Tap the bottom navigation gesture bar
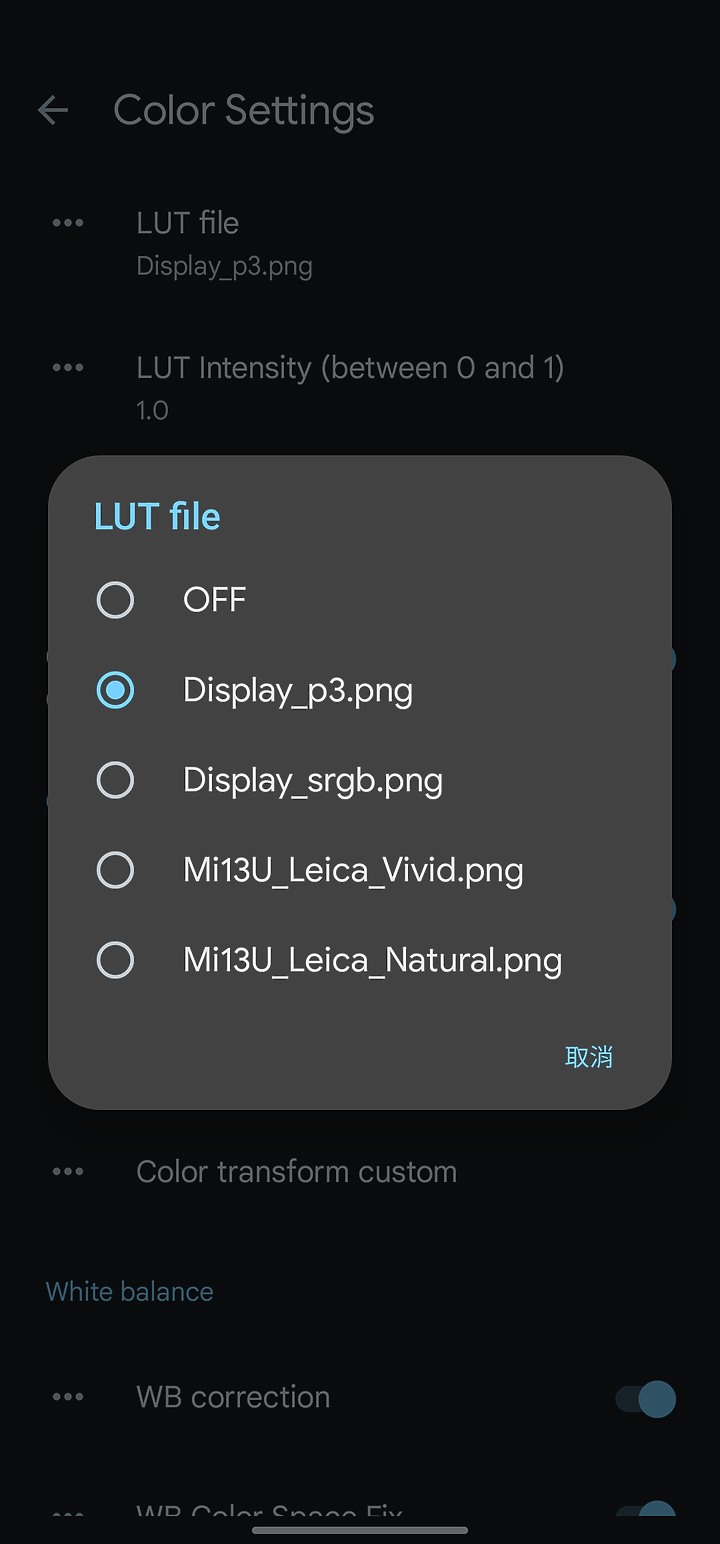The height and width of the screenshot is (1544, 720). [x=360, y=1530]
